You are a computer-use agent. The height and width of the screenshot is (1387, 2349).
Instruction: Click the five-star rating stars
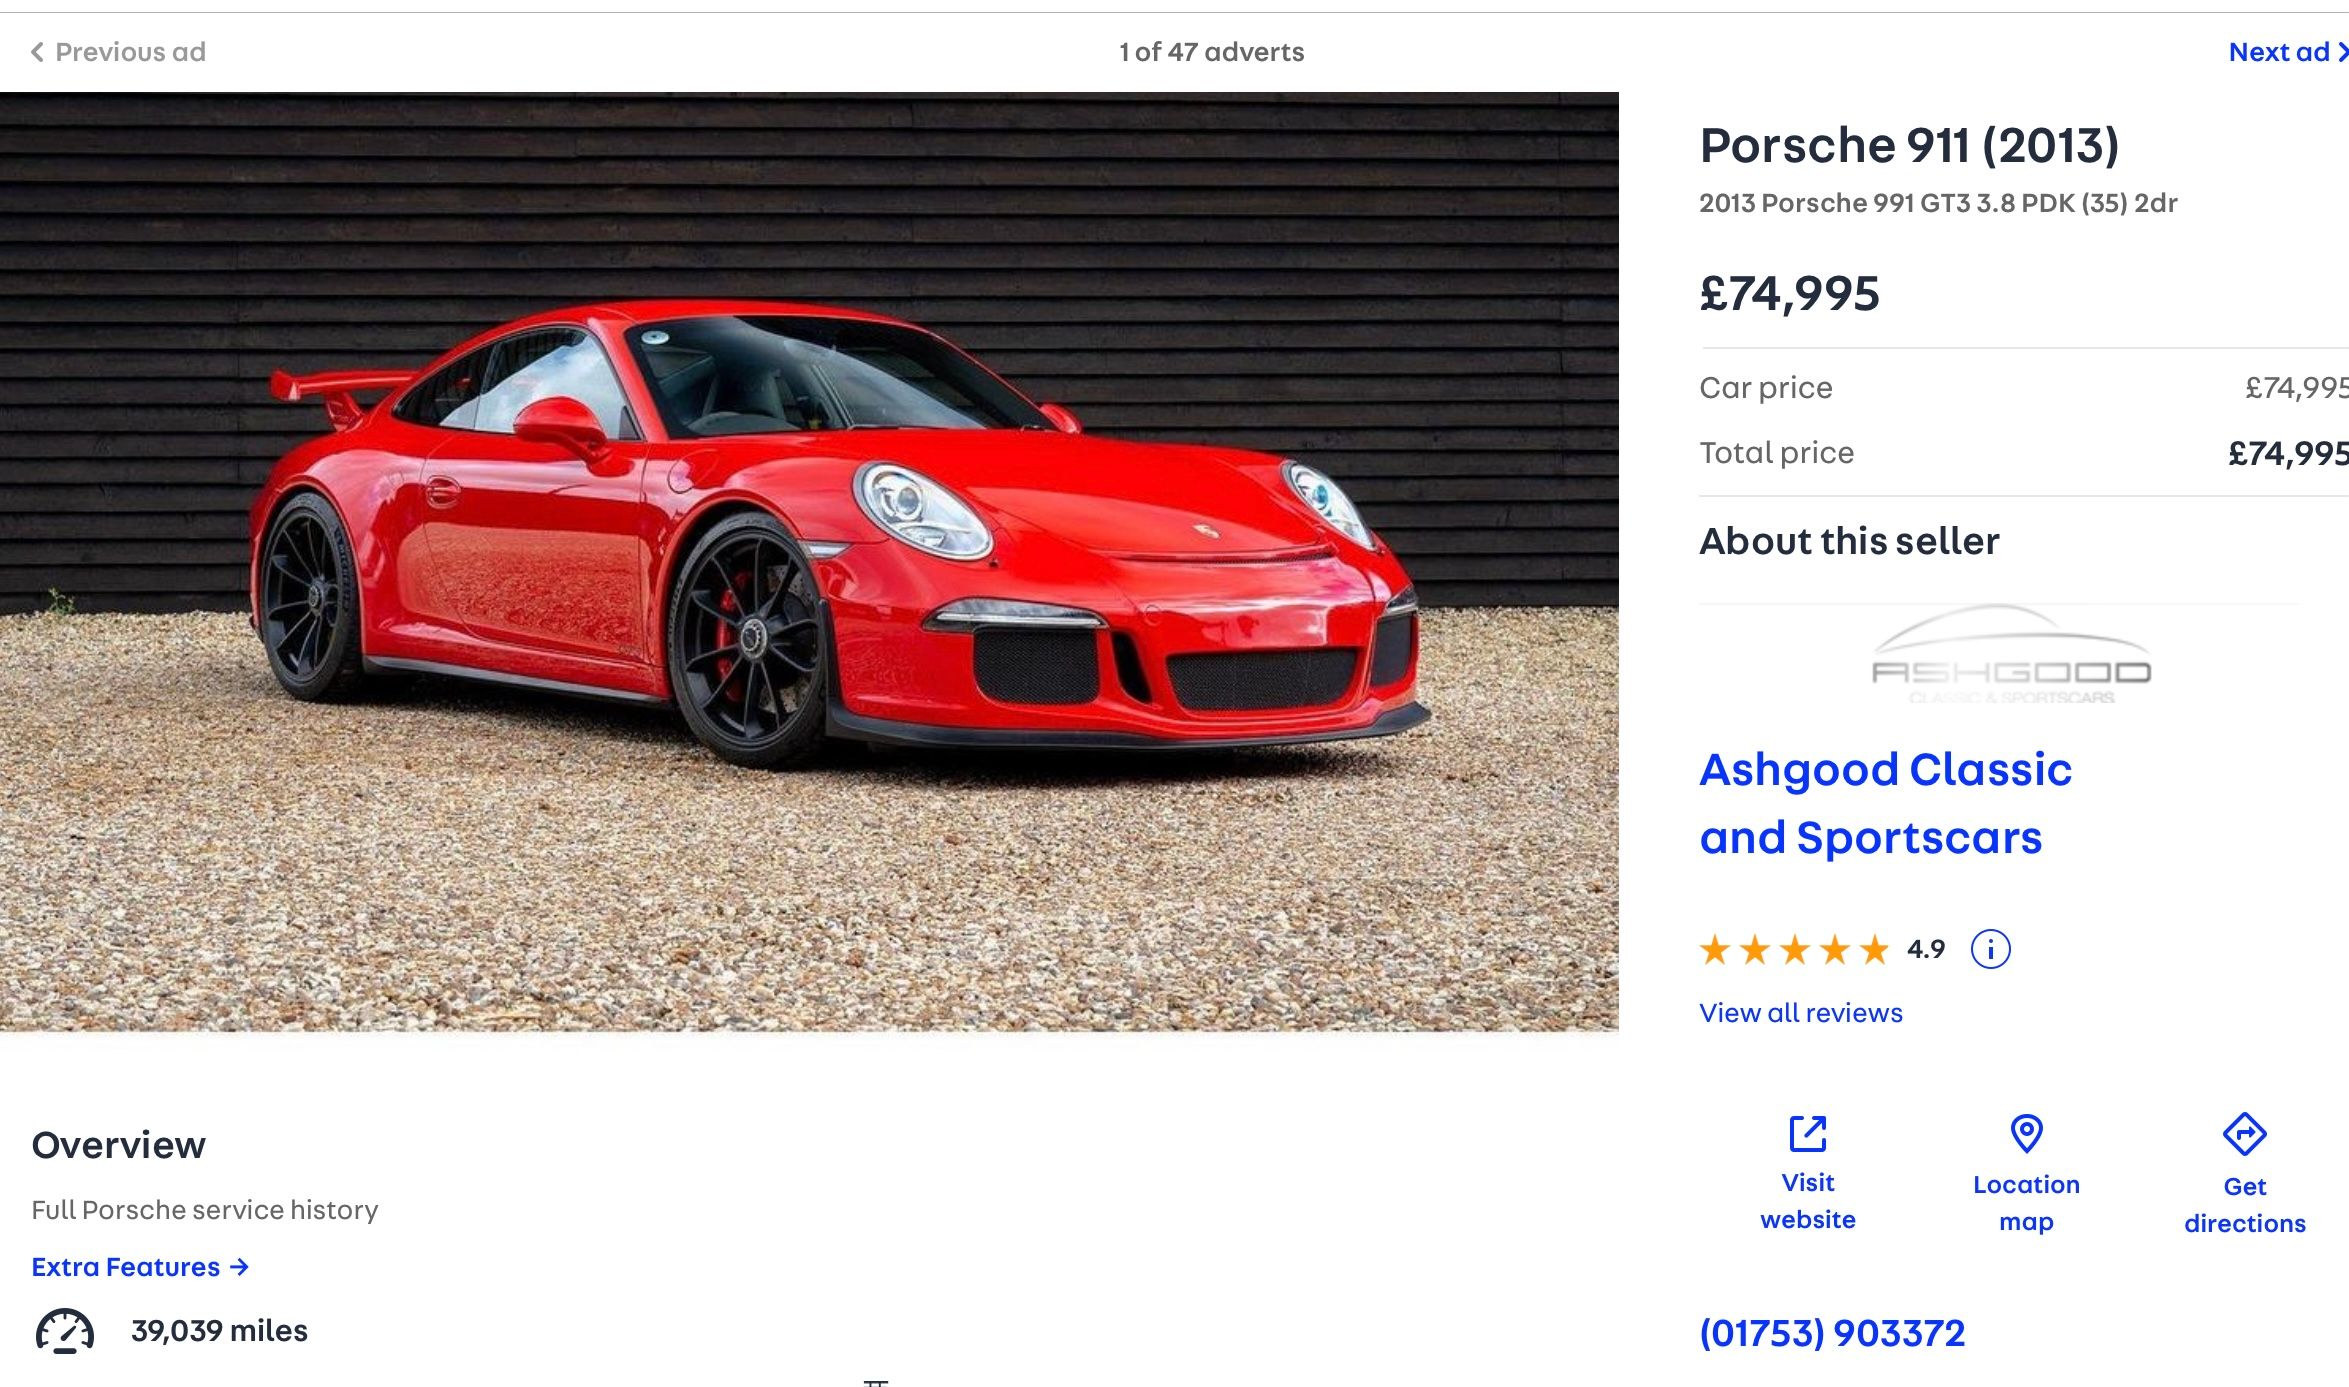tap(1794, 949)
